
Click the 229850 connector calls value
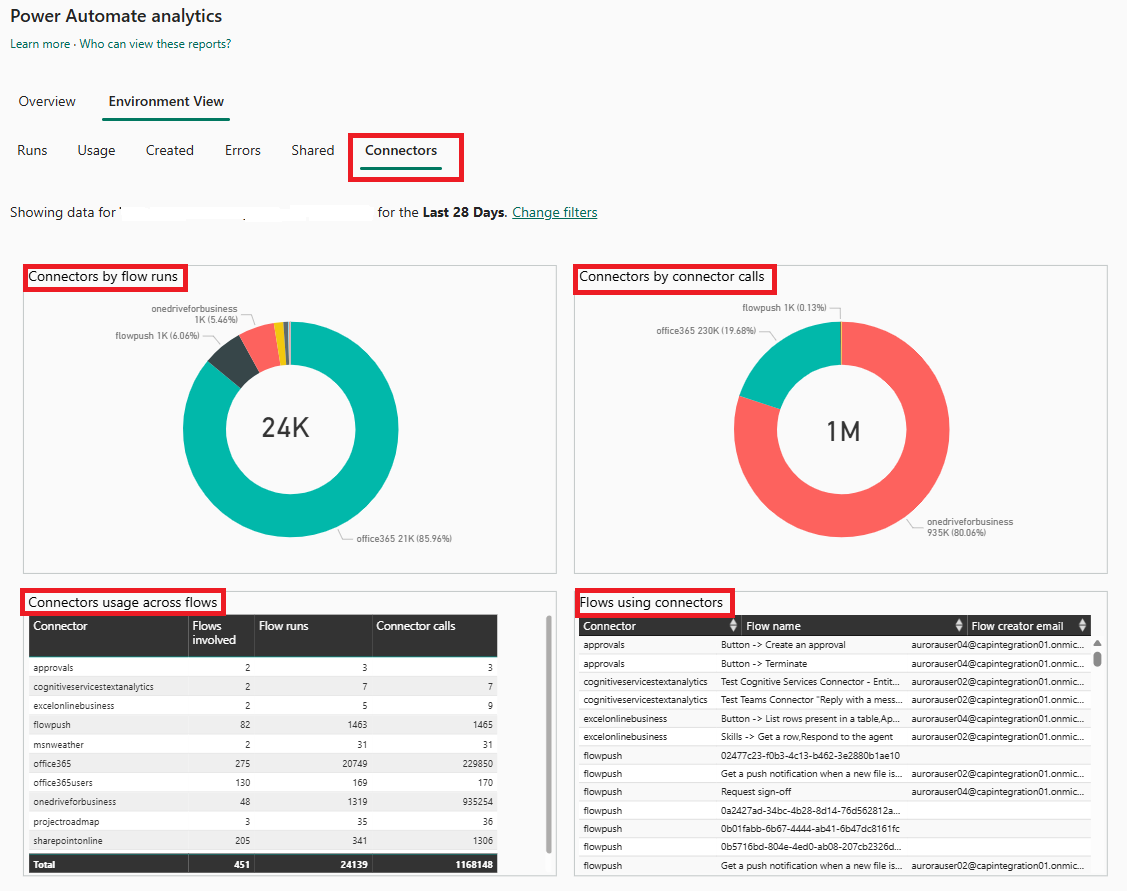point(477,764)
